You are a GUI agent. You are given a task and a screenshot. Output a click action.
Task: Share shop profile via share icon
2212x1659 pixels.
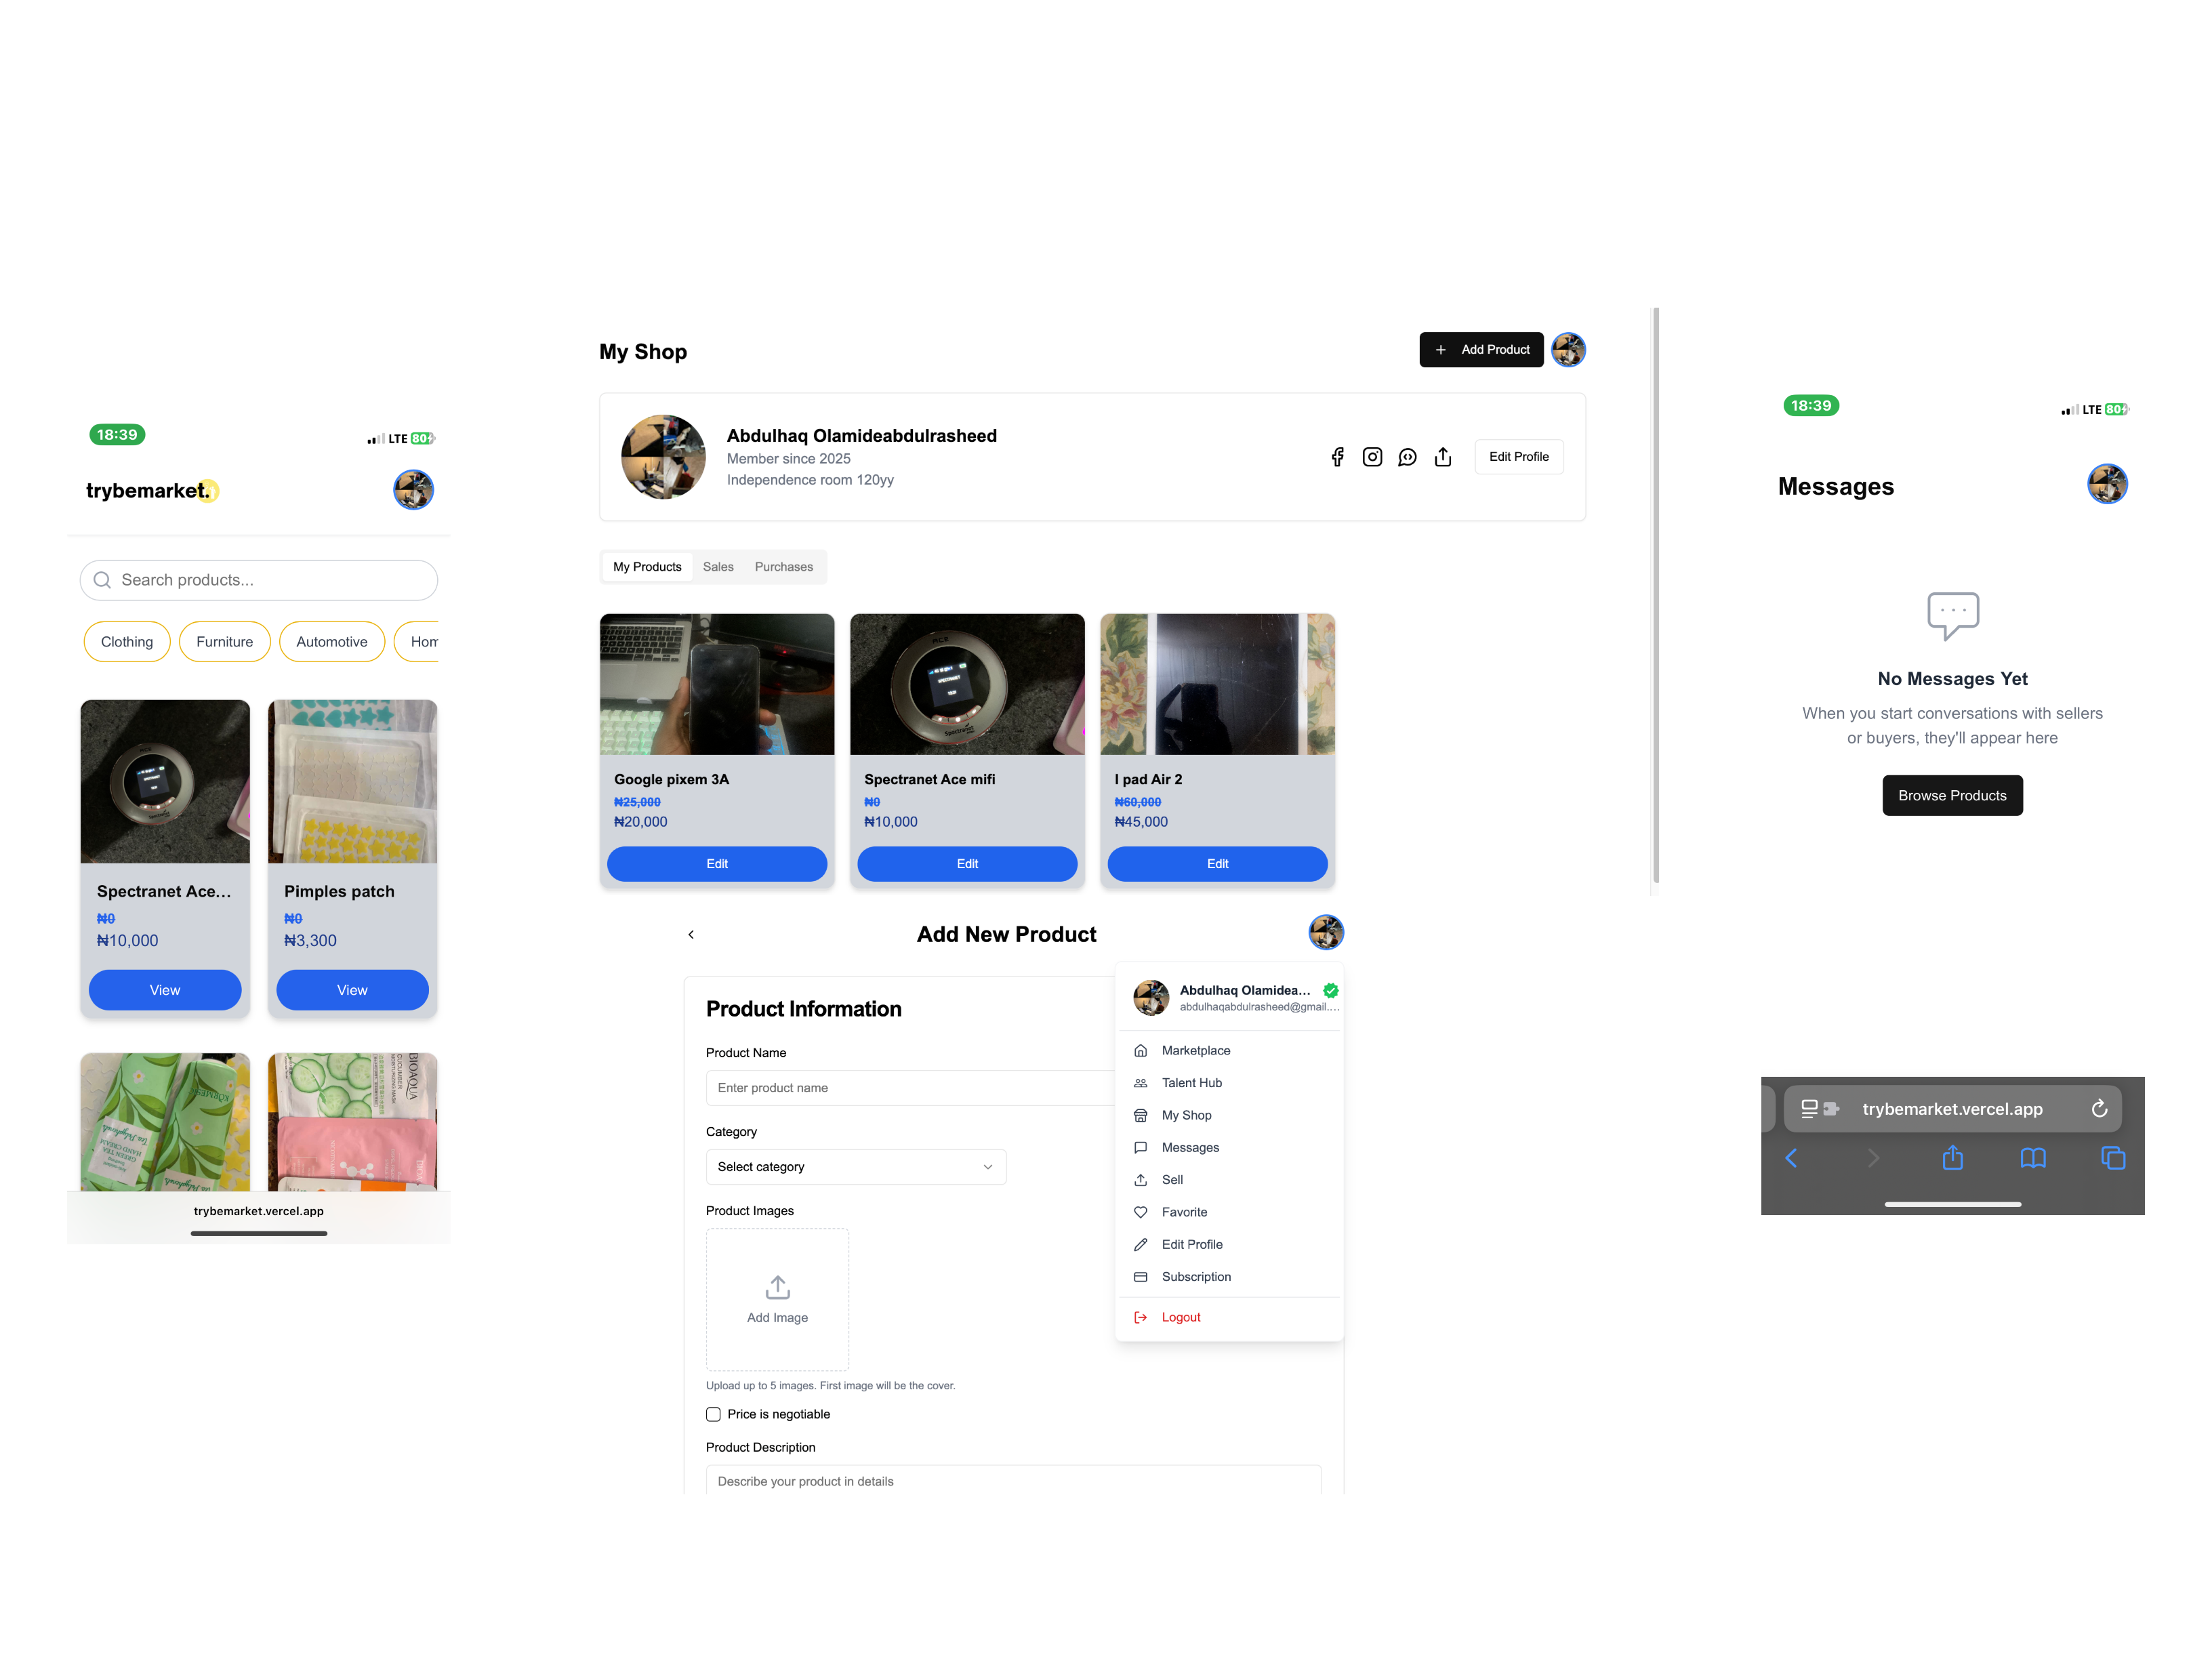tap(1442, 457)
